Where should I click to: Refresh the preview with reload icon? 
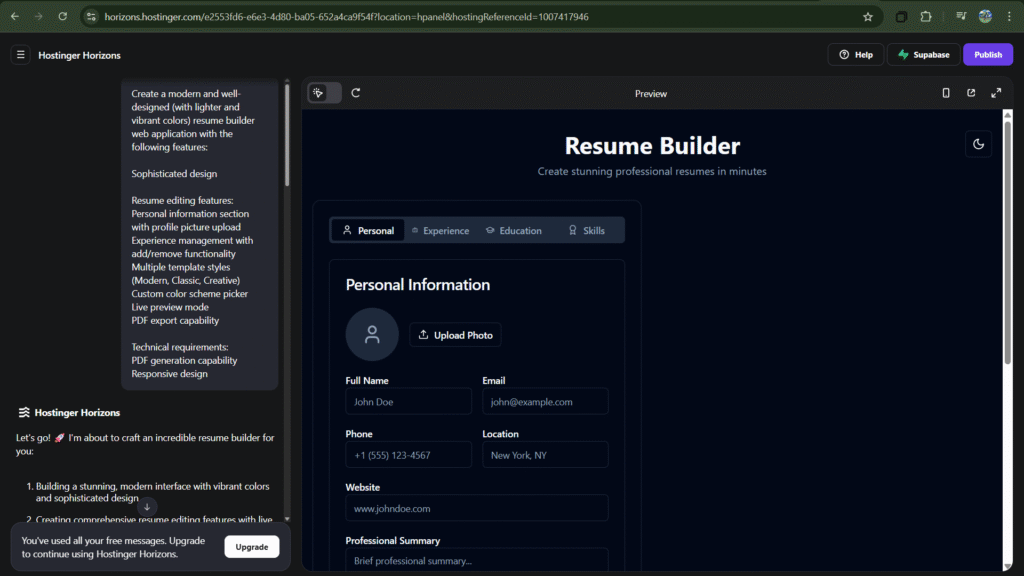(x=356, y=93)
